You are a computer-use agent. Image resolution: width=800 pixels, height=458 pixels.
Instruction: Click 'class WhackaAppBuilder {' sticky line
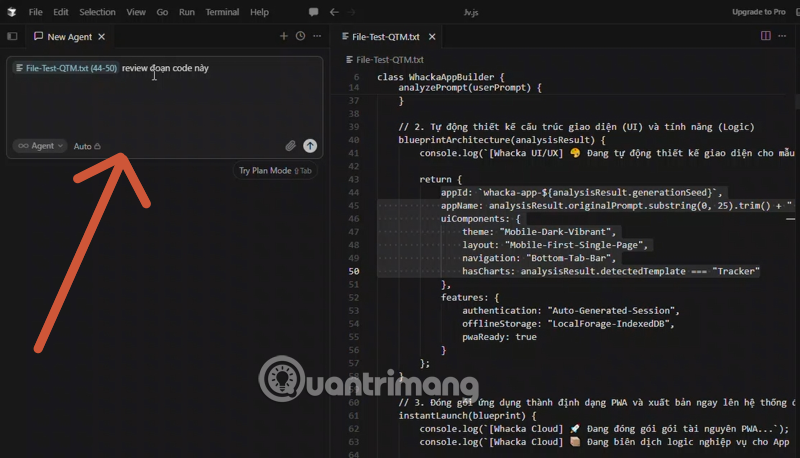[441, 77]
